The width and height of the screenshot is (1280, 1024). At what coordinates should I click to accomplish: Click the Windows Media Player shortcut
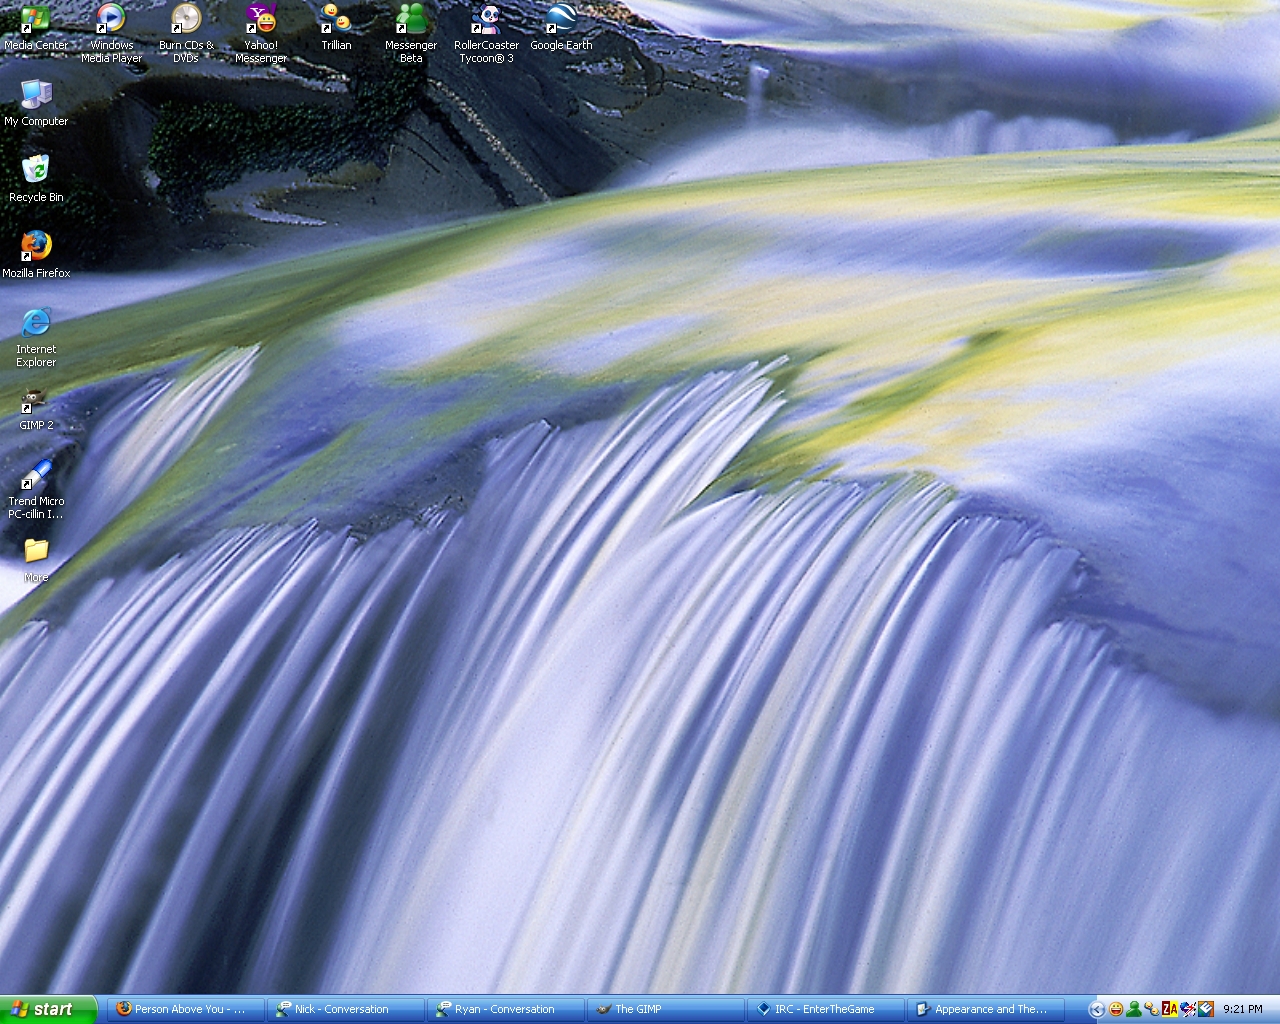pos(111,20)
